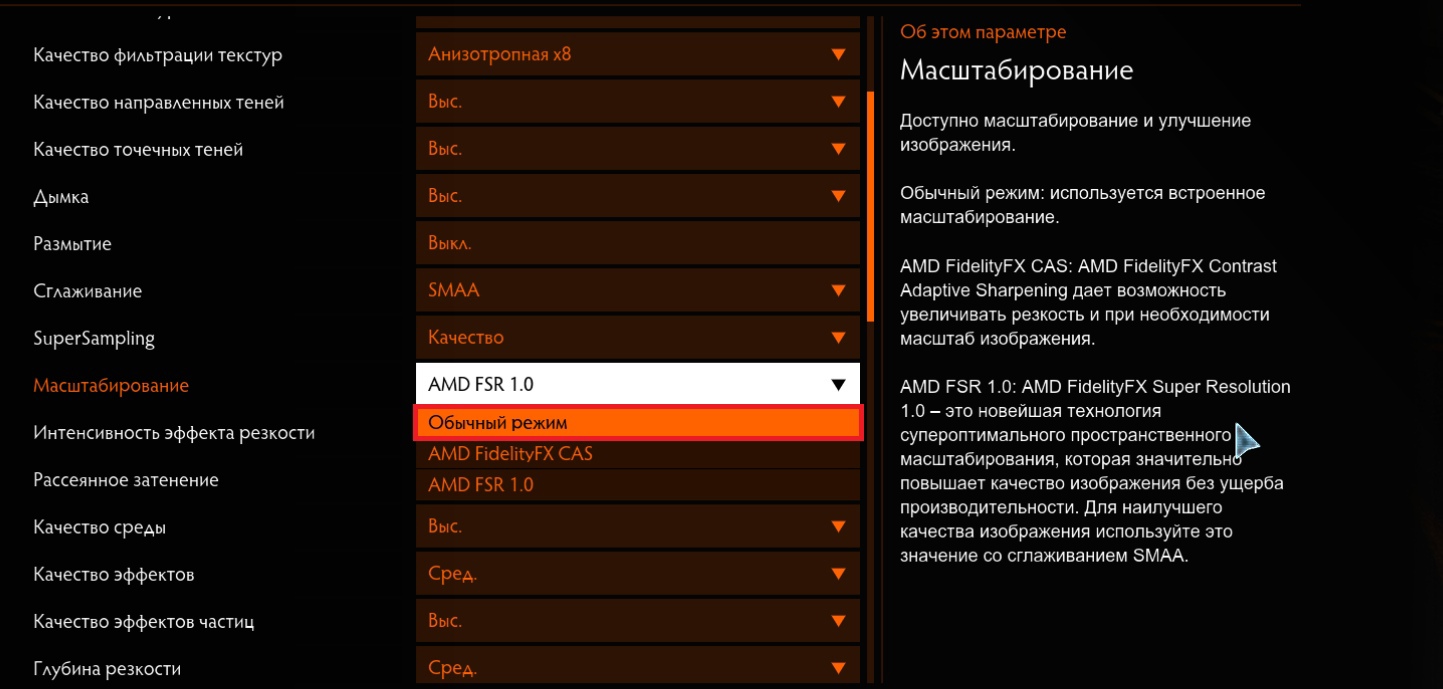Open the Глубина резкости dropdown

pos(638,668)
